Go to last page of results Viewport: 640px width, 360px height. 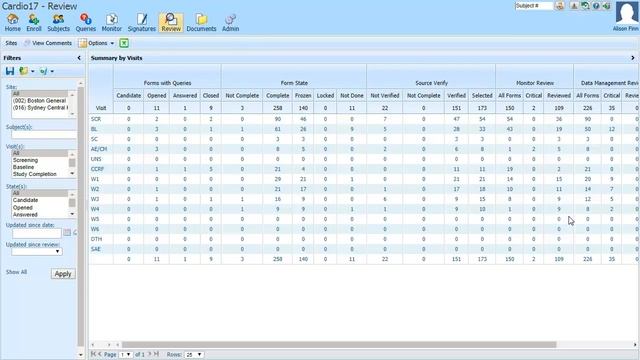pos(156,354)
